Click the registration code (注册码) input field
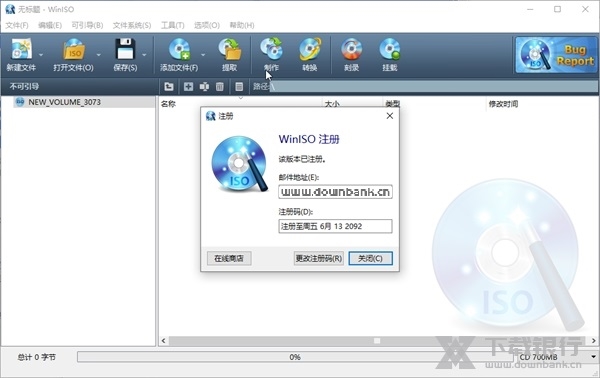 (x=335, y=226)
